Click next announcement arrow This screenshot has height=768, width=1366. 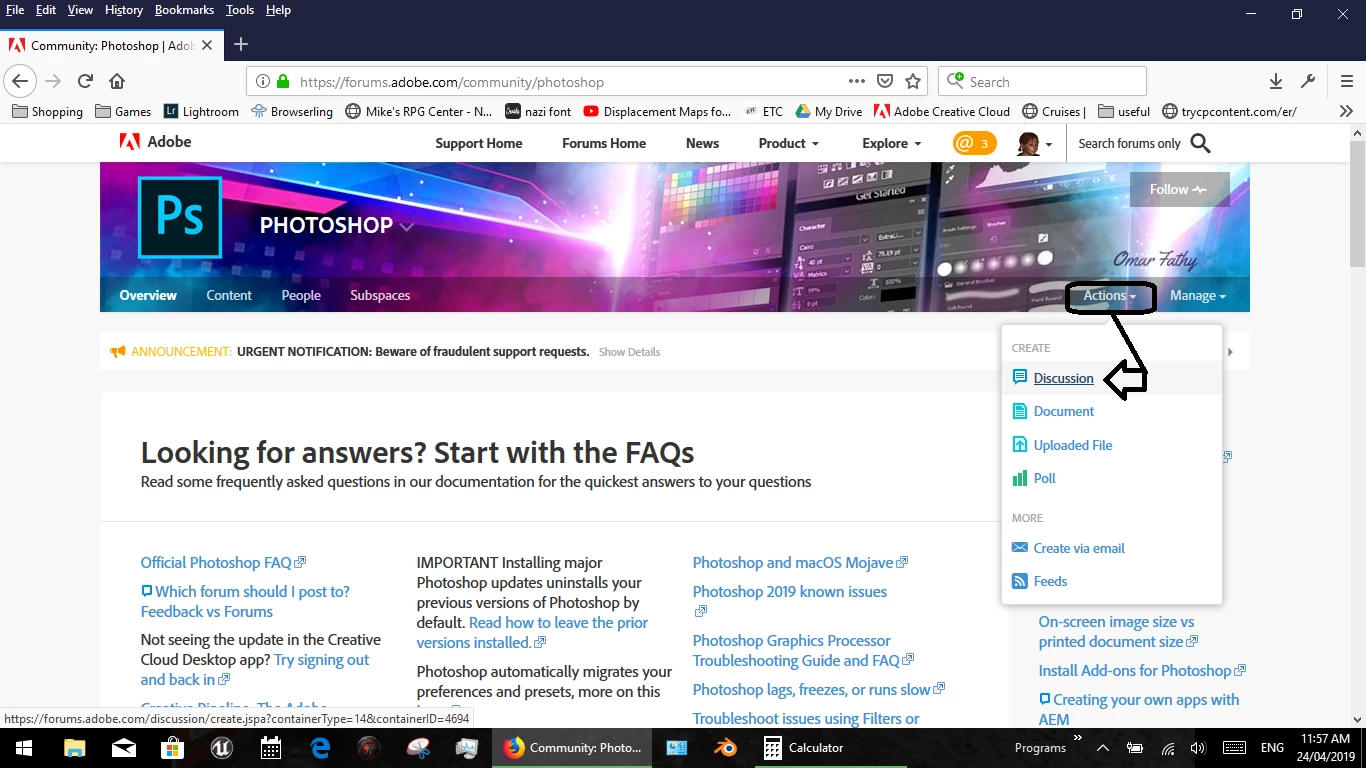tap(1230, 351)
